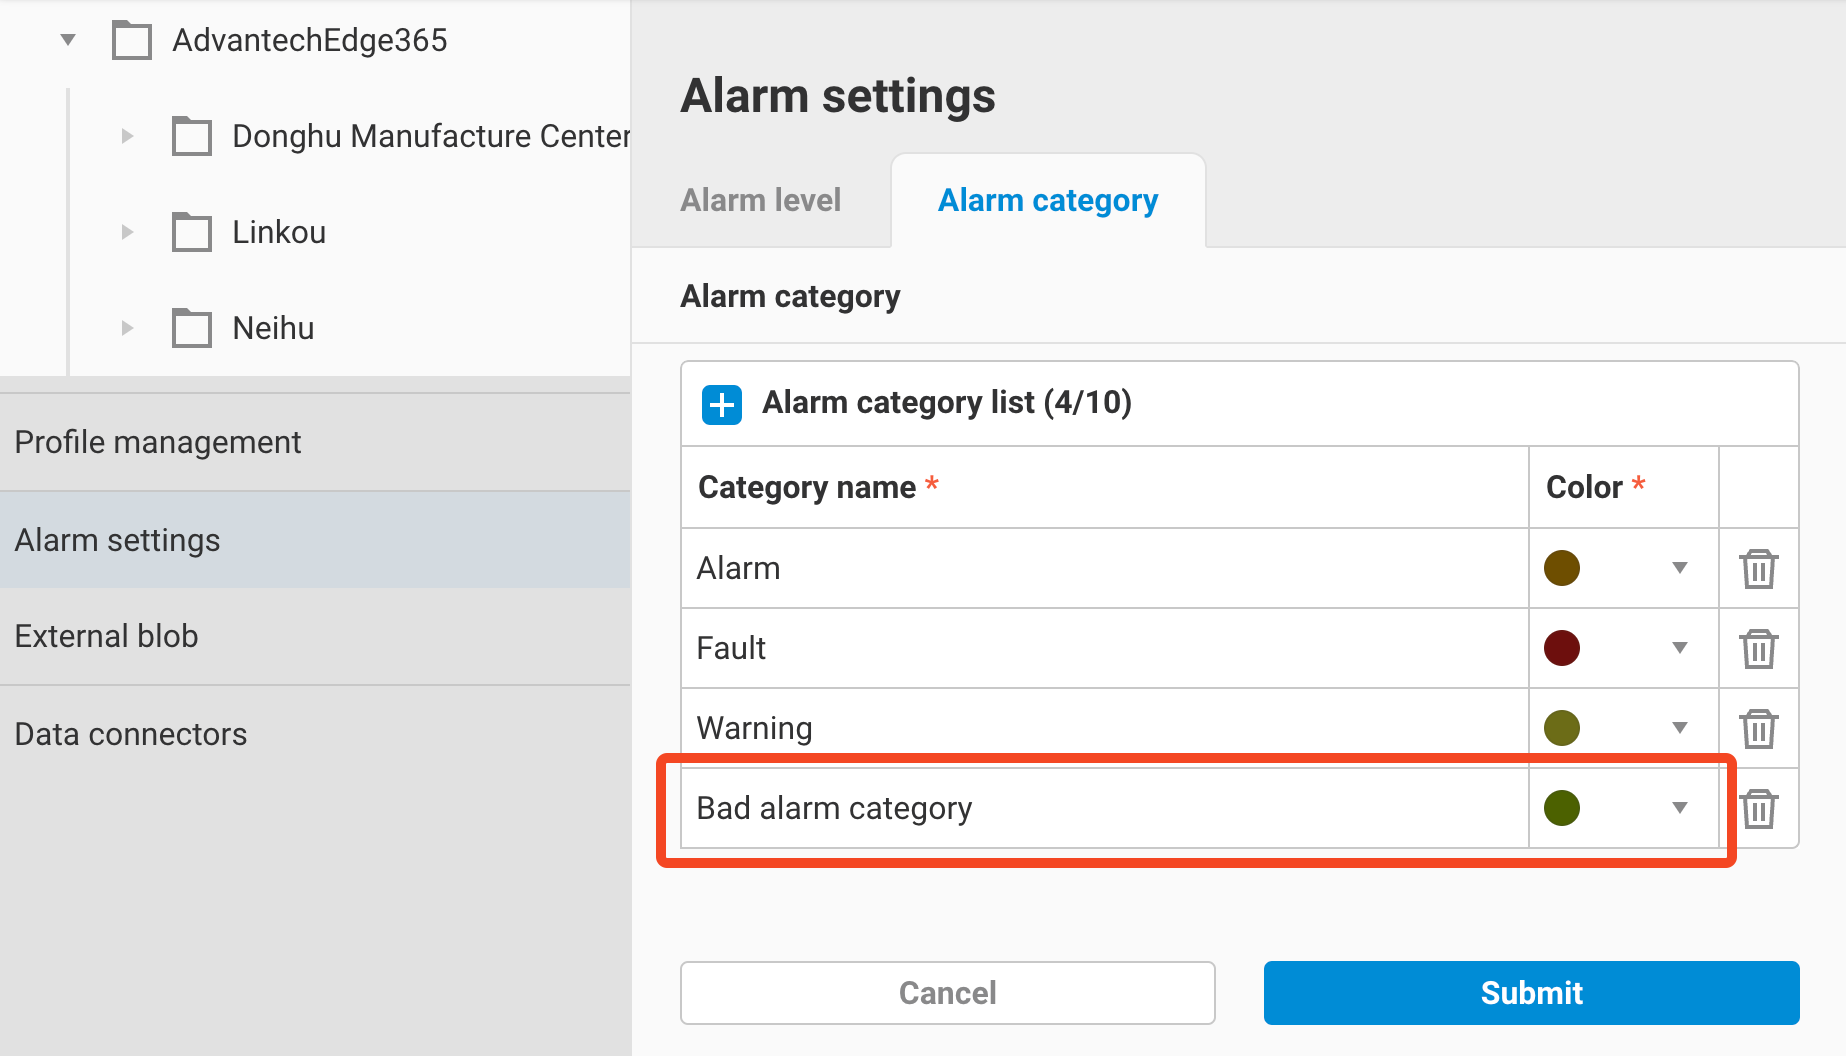1846x1056 pixels.
Task: Click the Neihu folder icon
Action: coord(191,328)
